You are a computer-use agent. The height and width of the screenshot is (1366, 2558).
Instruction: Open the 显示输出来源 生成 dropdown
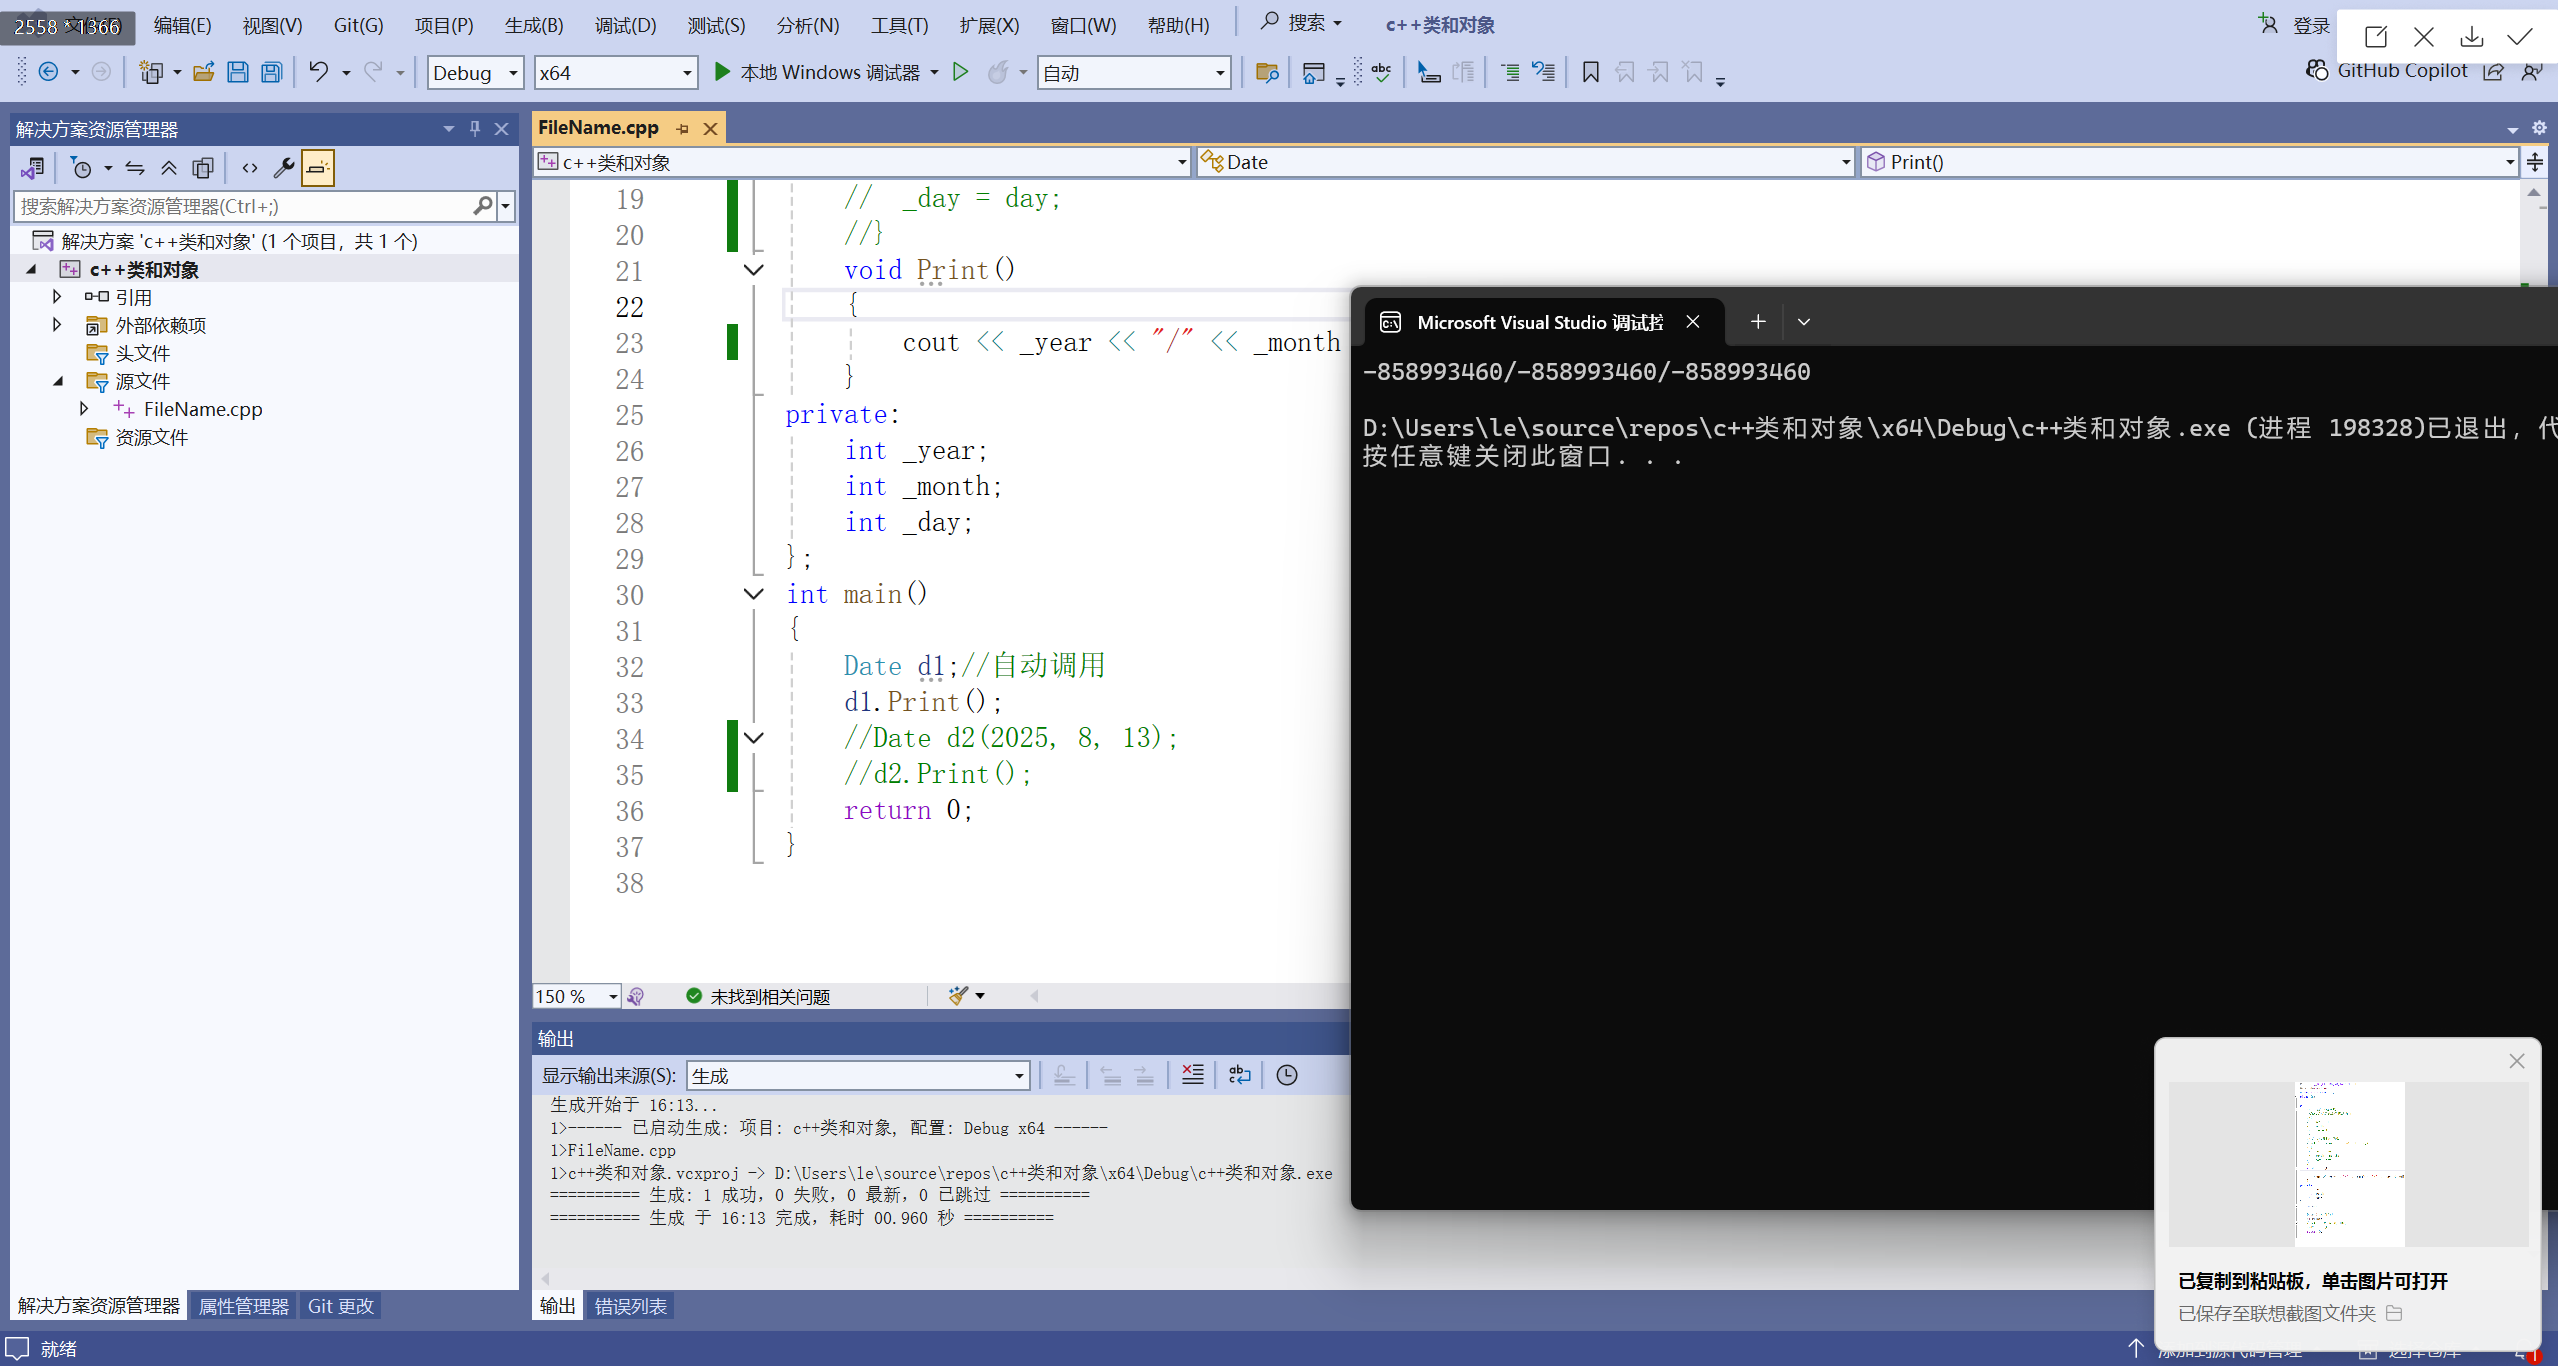tap(858, 1076)
